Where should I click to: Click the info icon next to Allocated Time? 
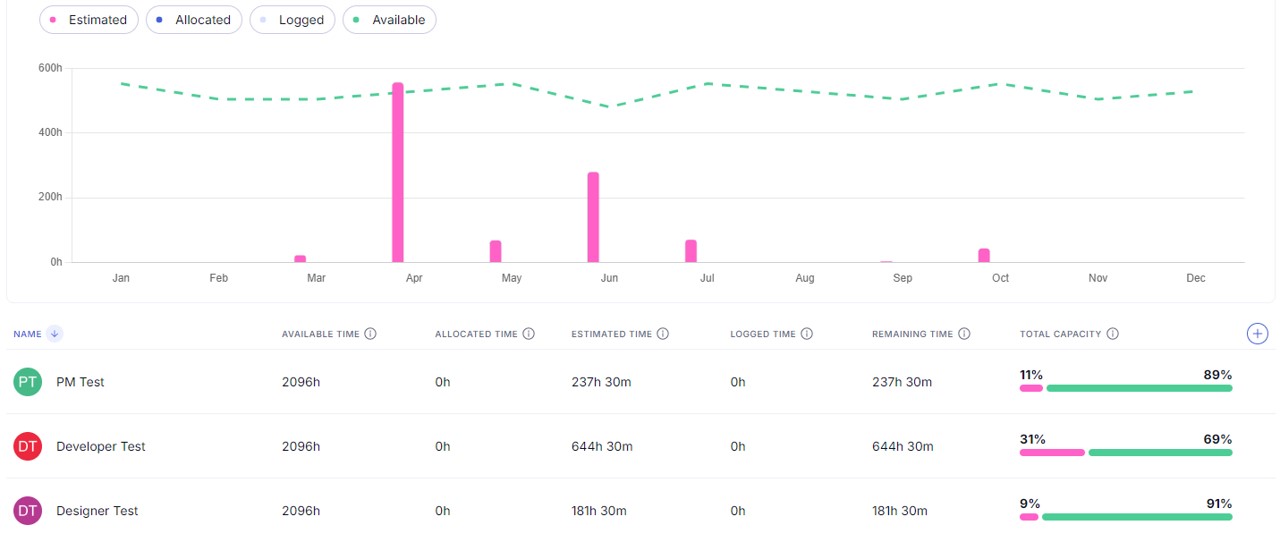(529, 334)
